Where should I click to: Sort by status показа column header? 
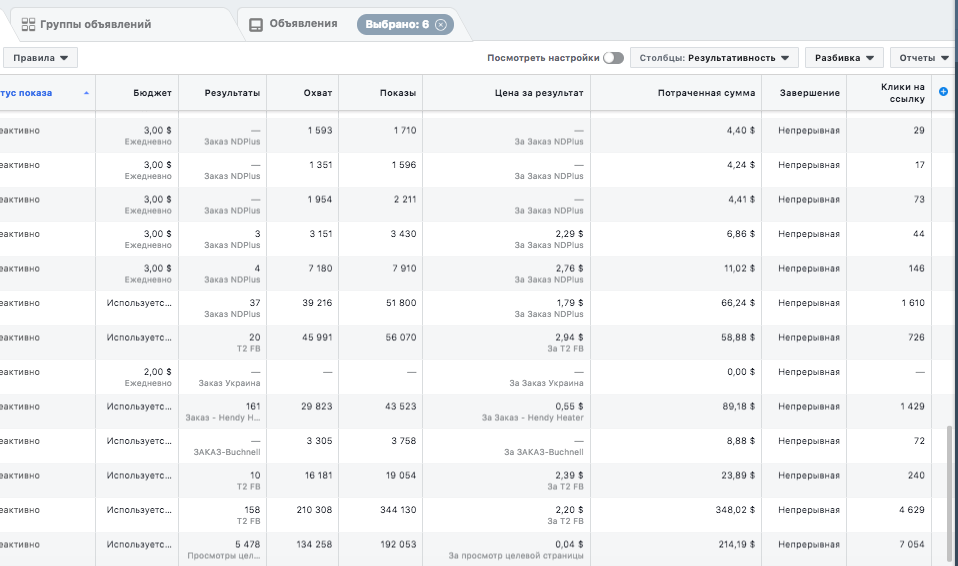click(x=26, y=93)
